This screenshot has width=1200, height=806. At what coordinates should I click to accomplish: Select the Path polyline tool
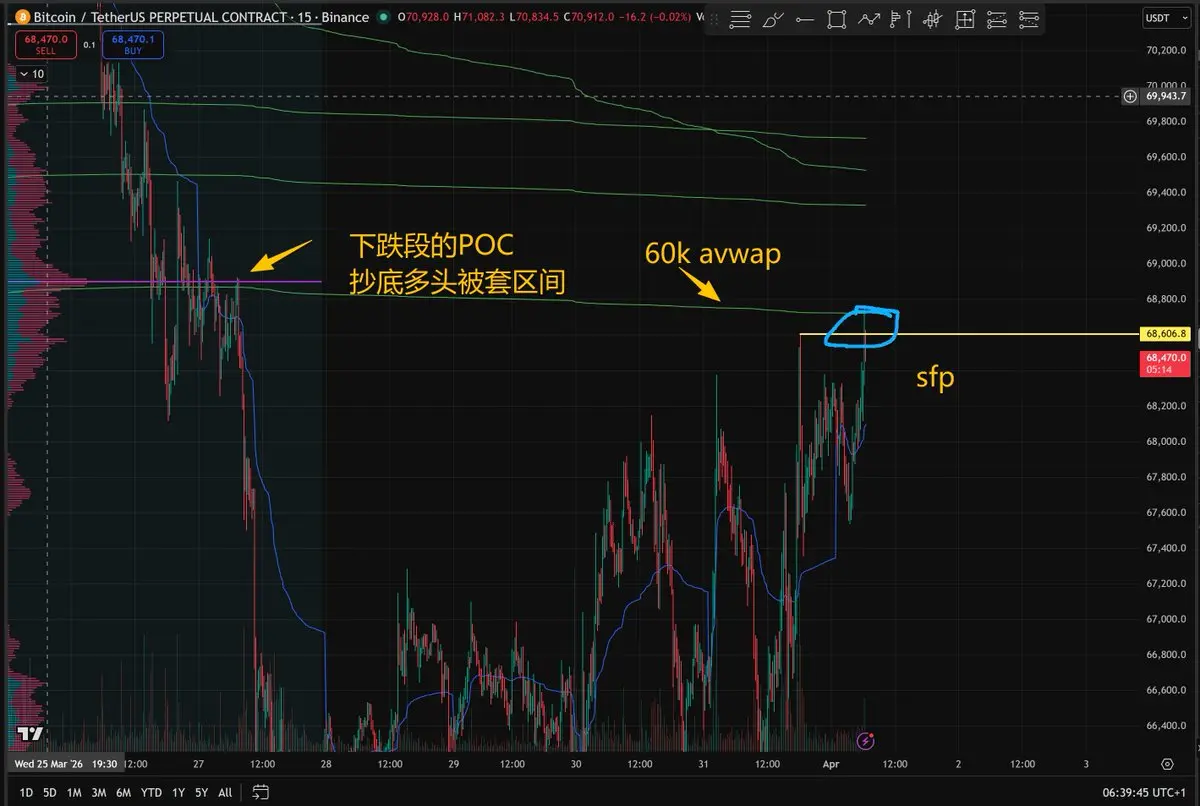(869, 19)
